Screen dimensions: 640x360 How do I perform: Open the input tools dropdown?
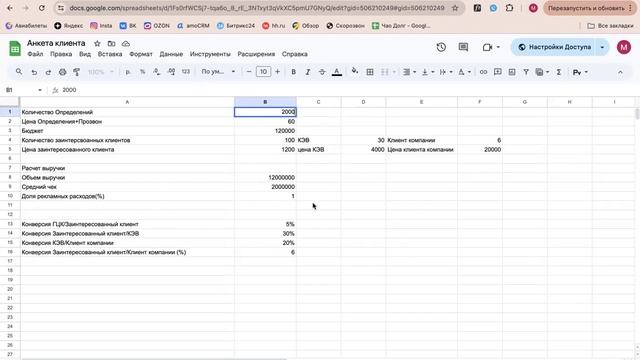click(580, 72)
